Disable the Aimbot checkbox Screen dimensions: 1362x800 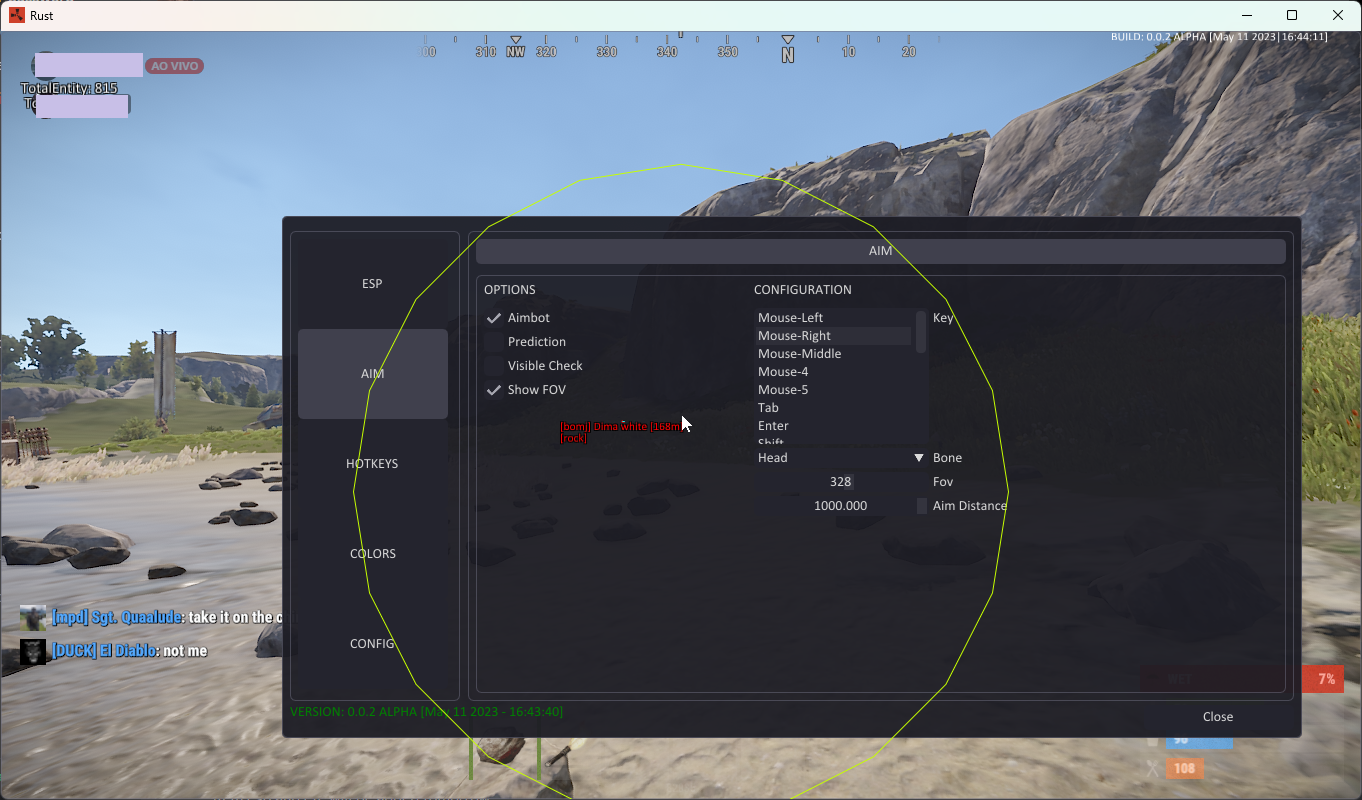[493, 317]
